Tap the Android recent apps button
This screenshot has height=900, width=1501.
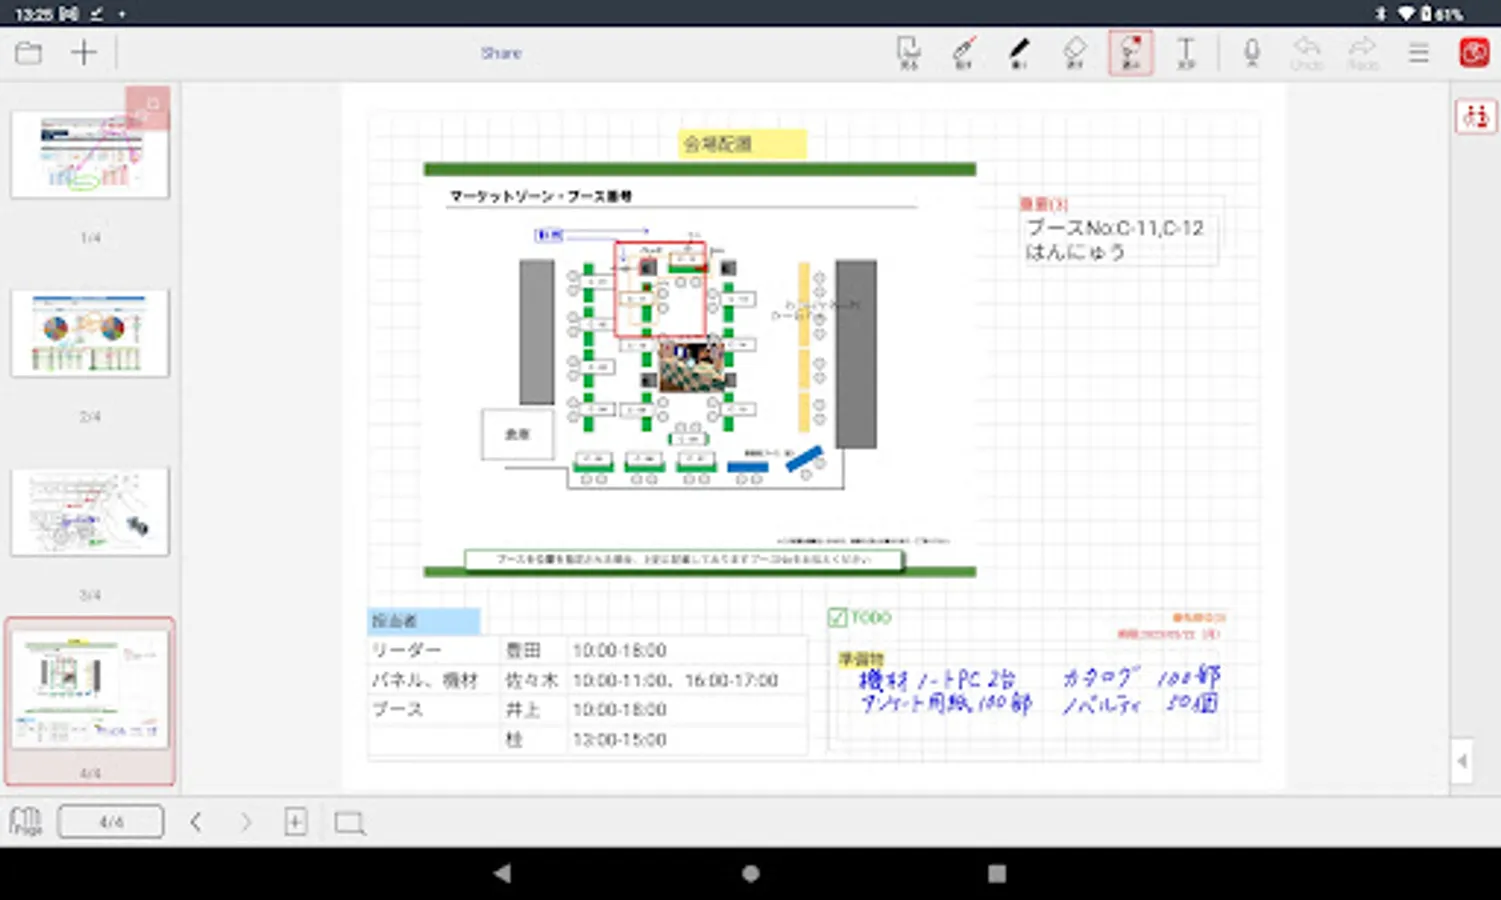click(997, 874)
